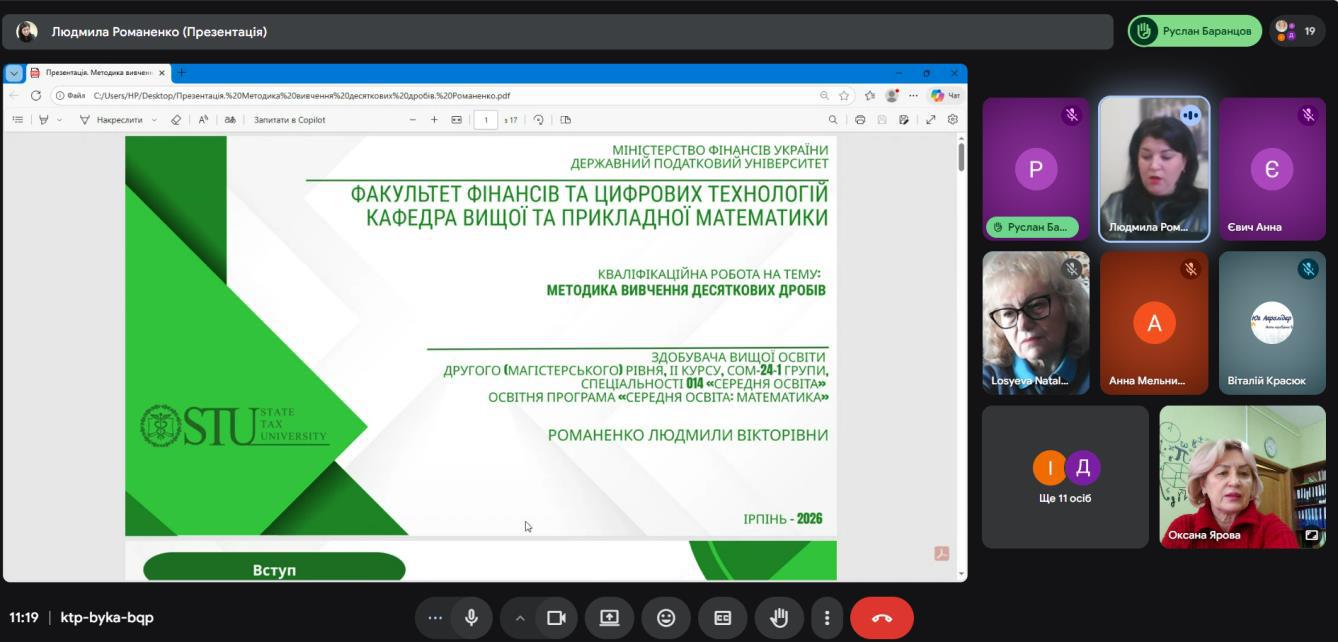1338x642 pixels.
Task: Toggle the camera on or off
Action: click(x=556, y=618)
